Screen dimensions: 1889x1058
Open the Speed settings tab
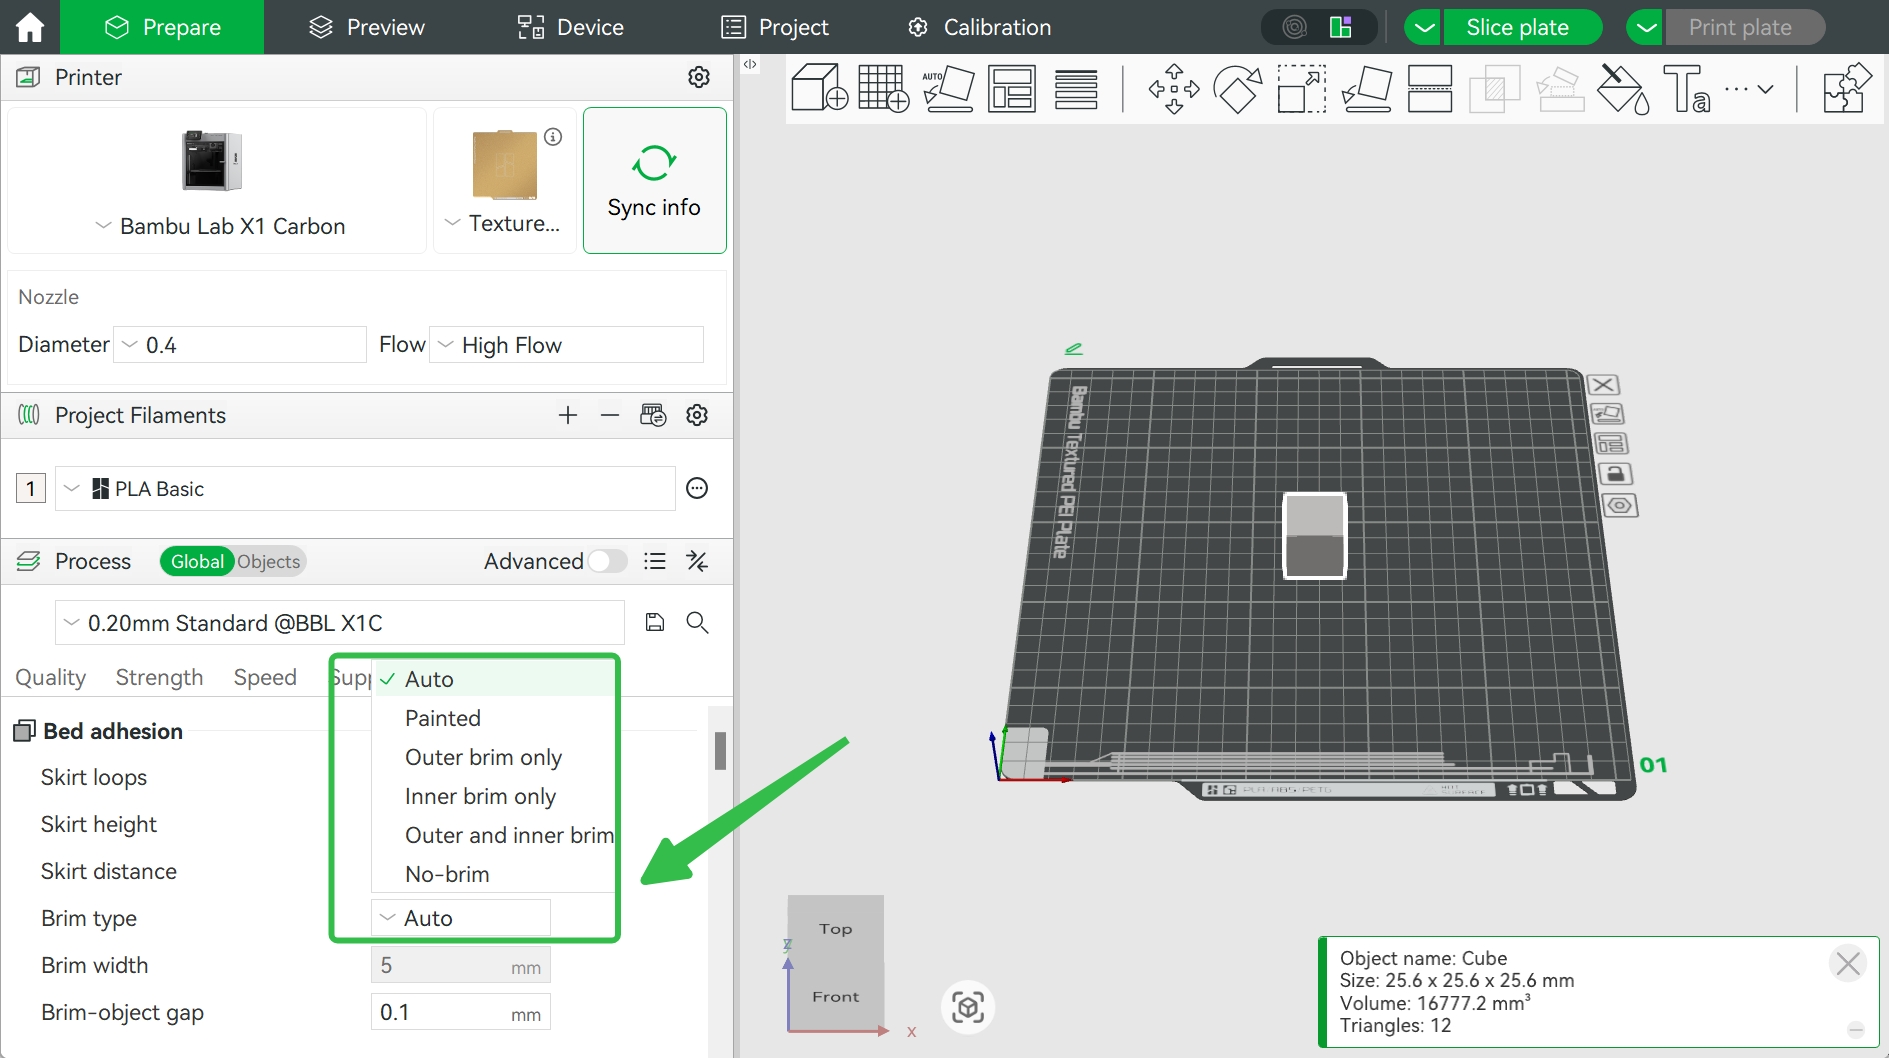pos(265,677)
